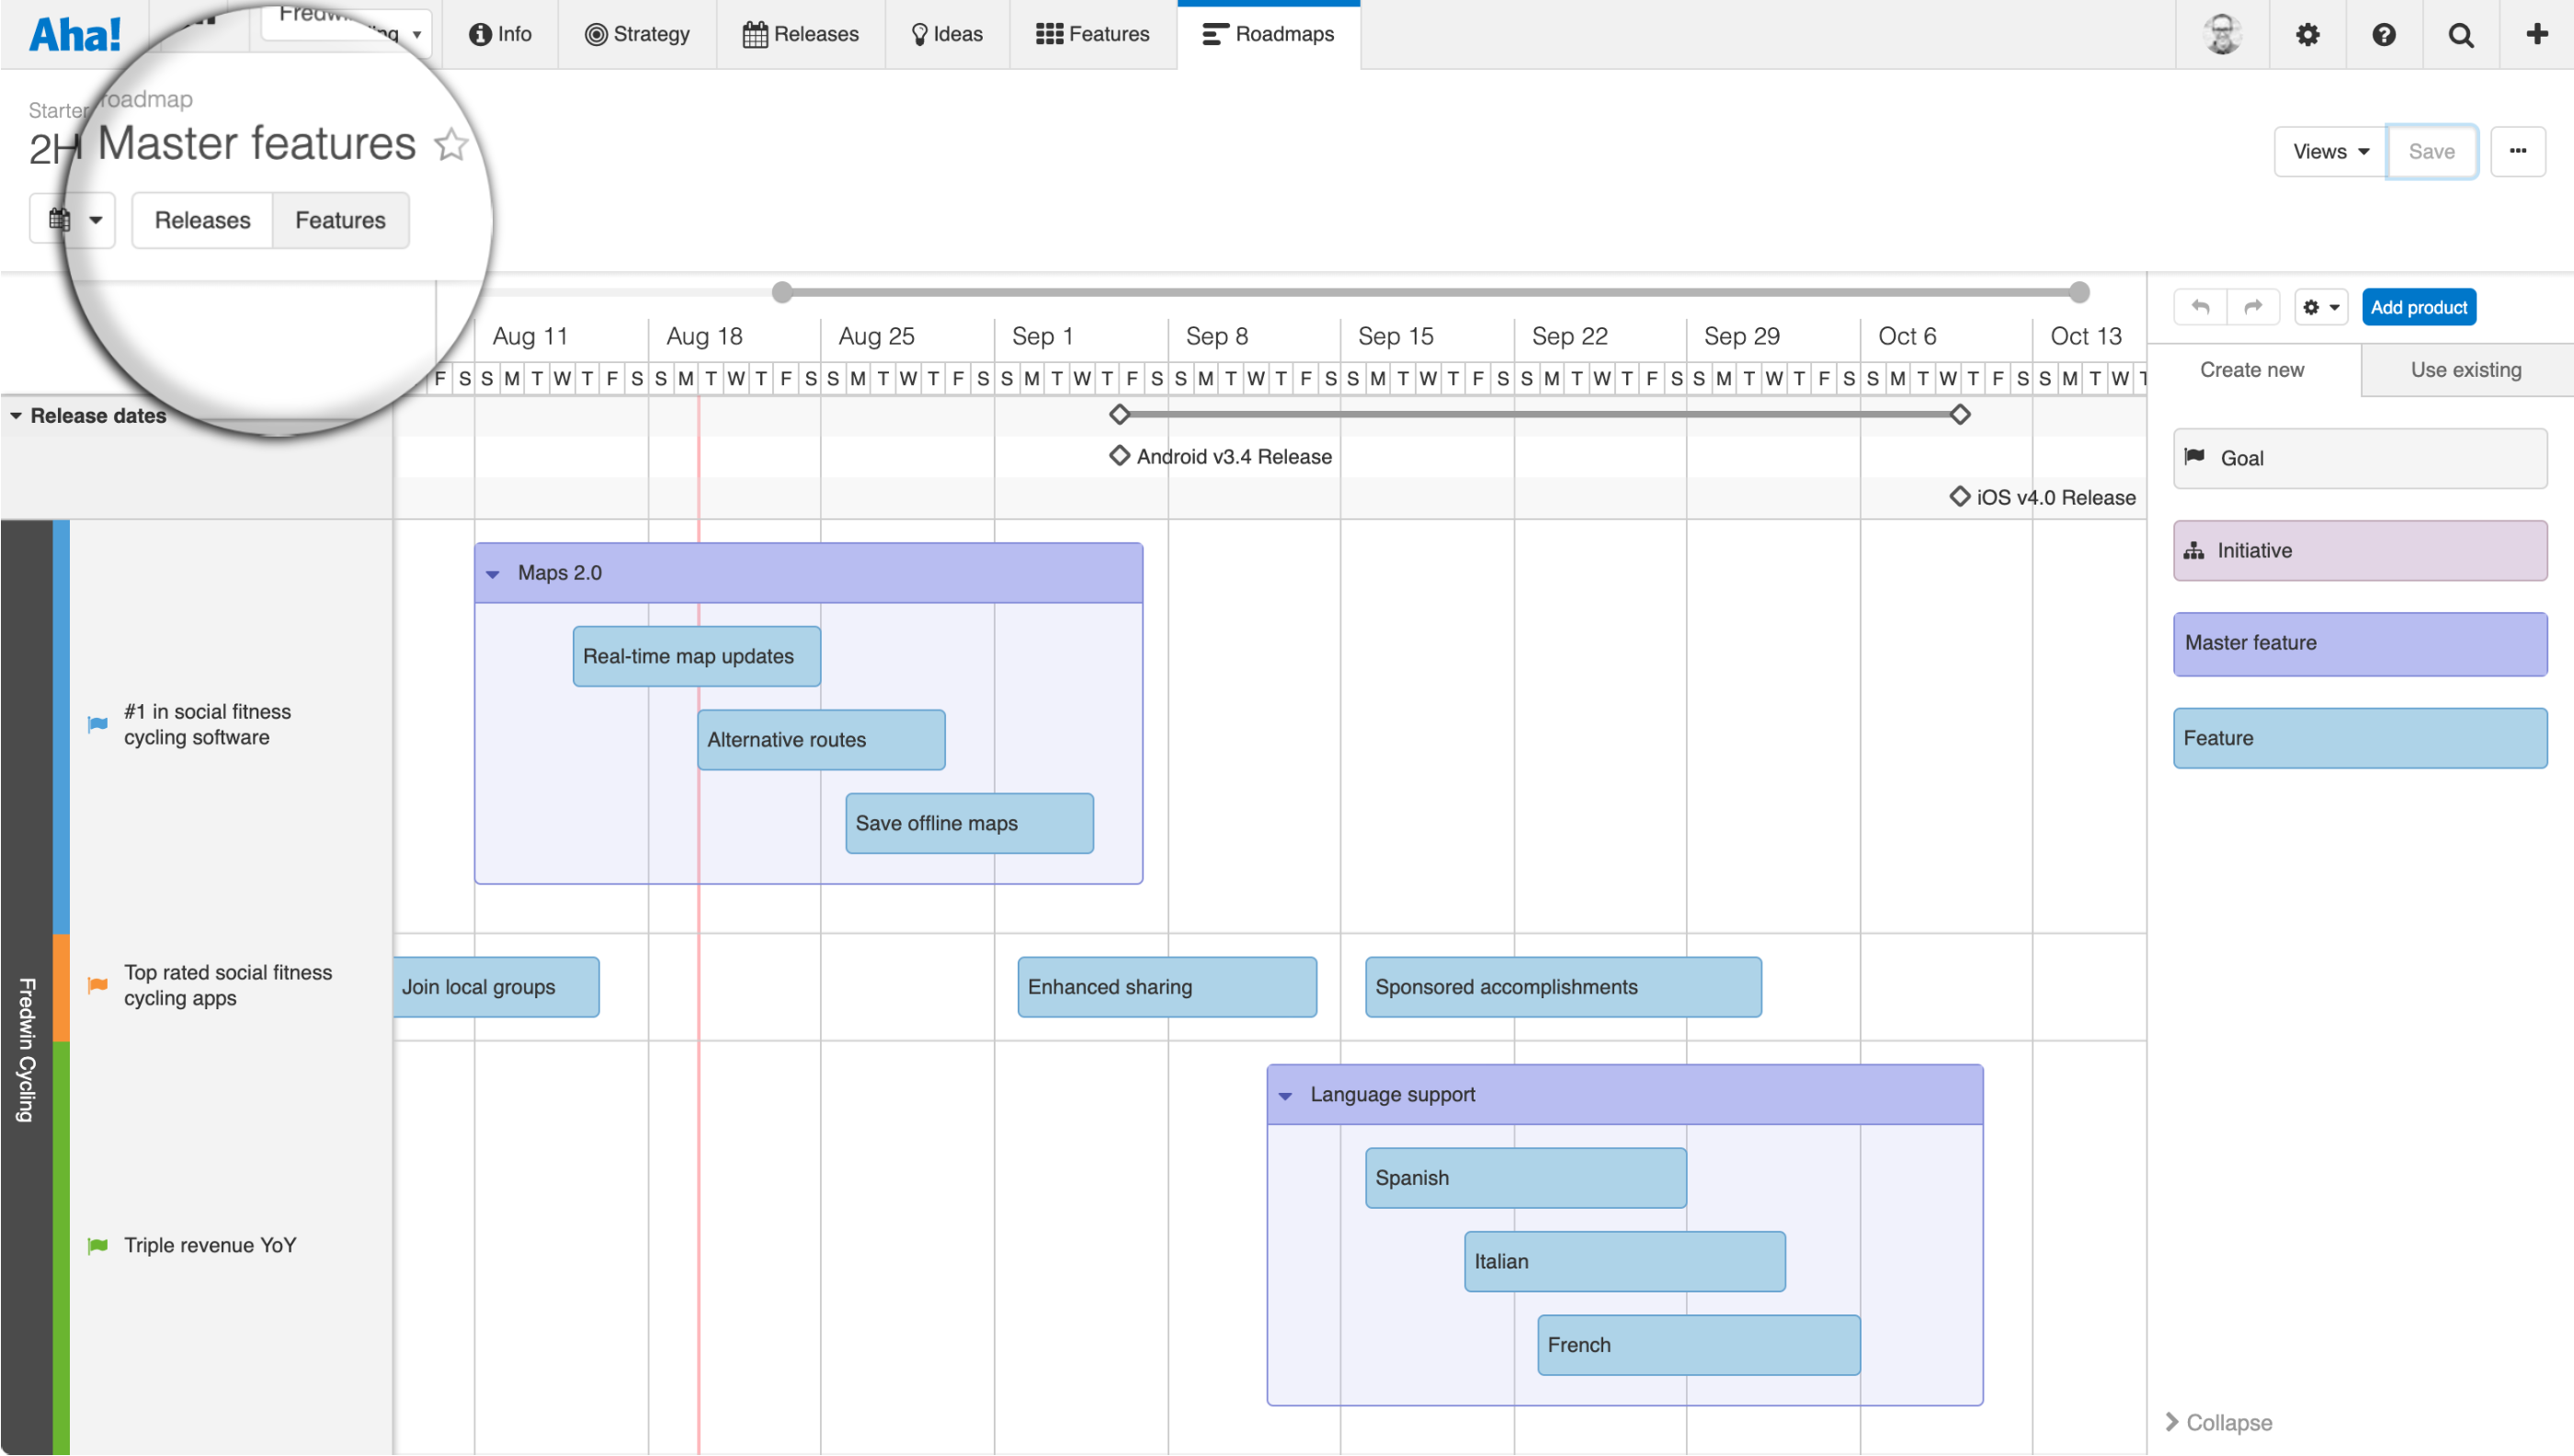Toggle the Releases filter button
The height and width of the screenshot is (1456, 2574).
[x=201, y=221]
